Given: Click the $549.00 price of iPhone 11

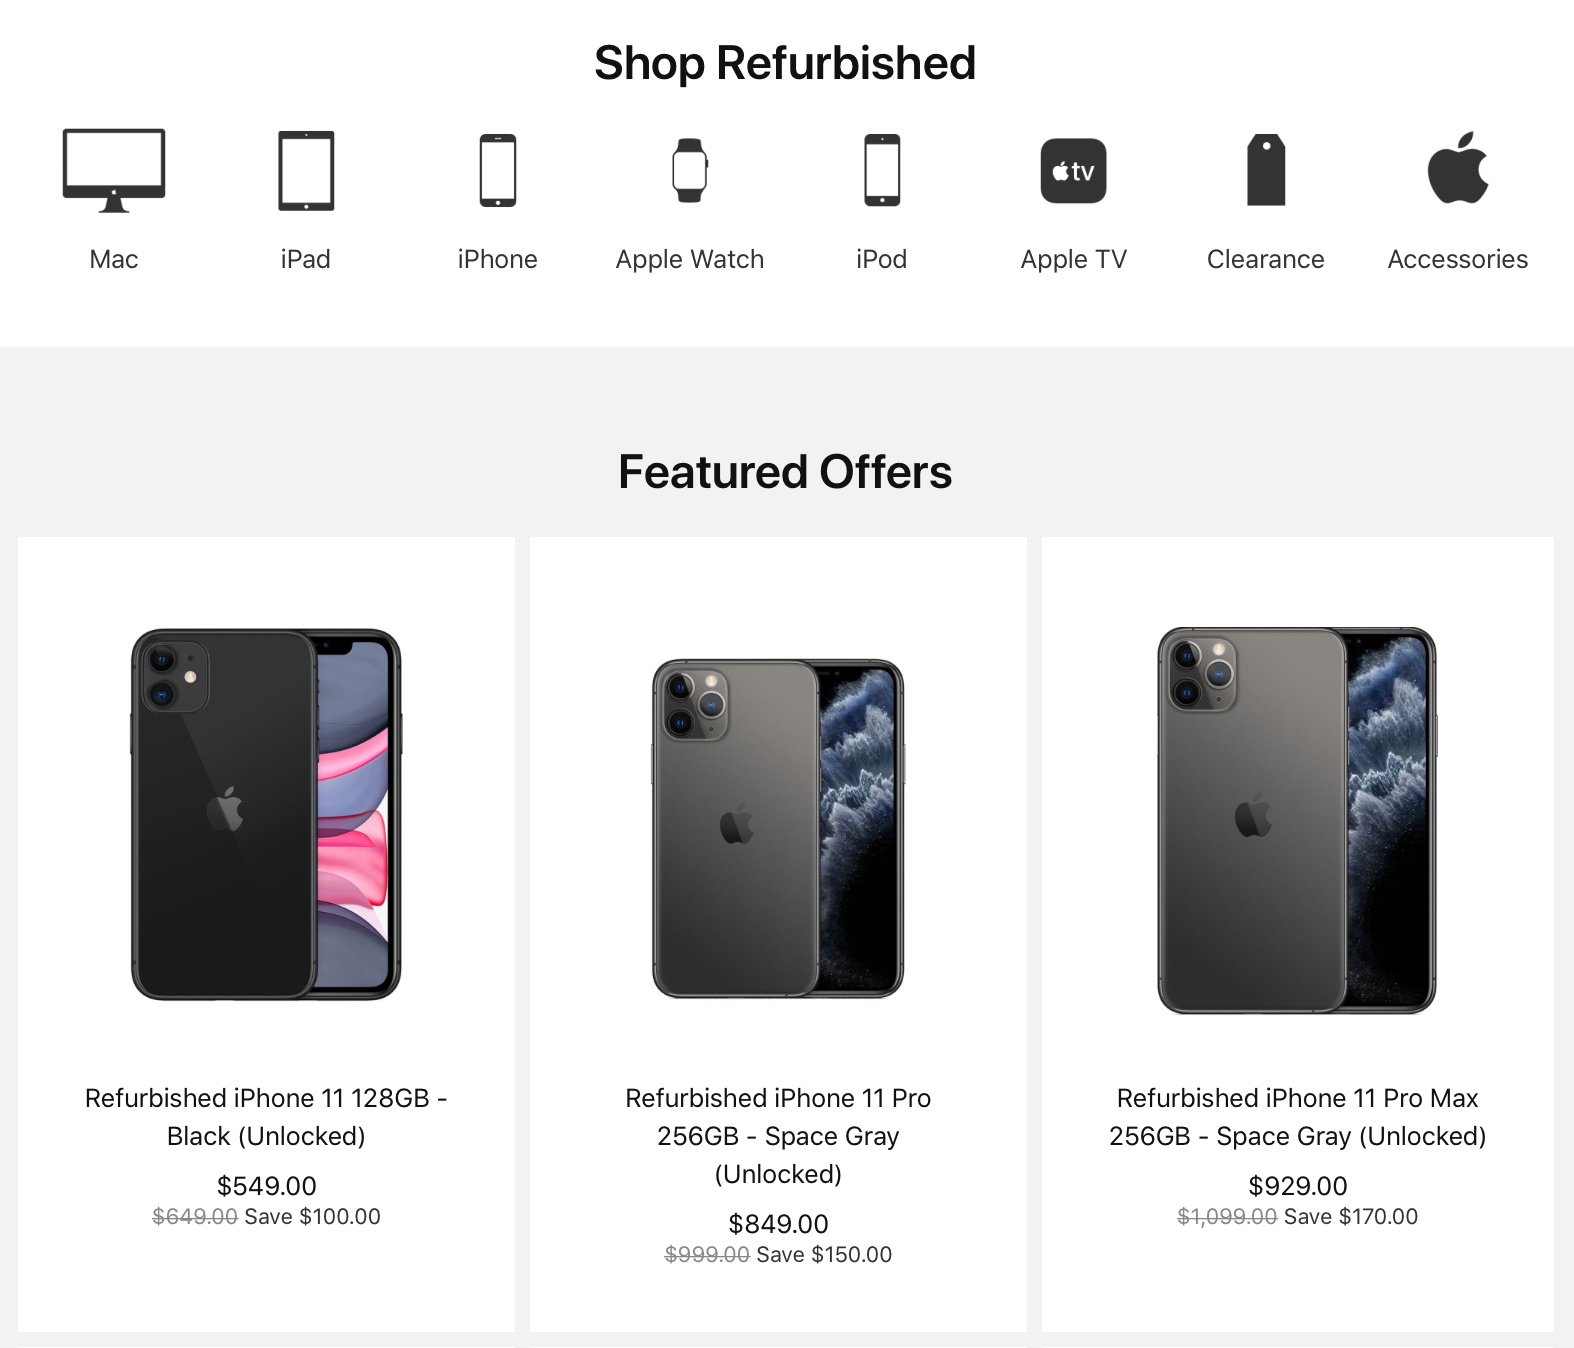Looking at the screenshot, I should (266, 1186).
